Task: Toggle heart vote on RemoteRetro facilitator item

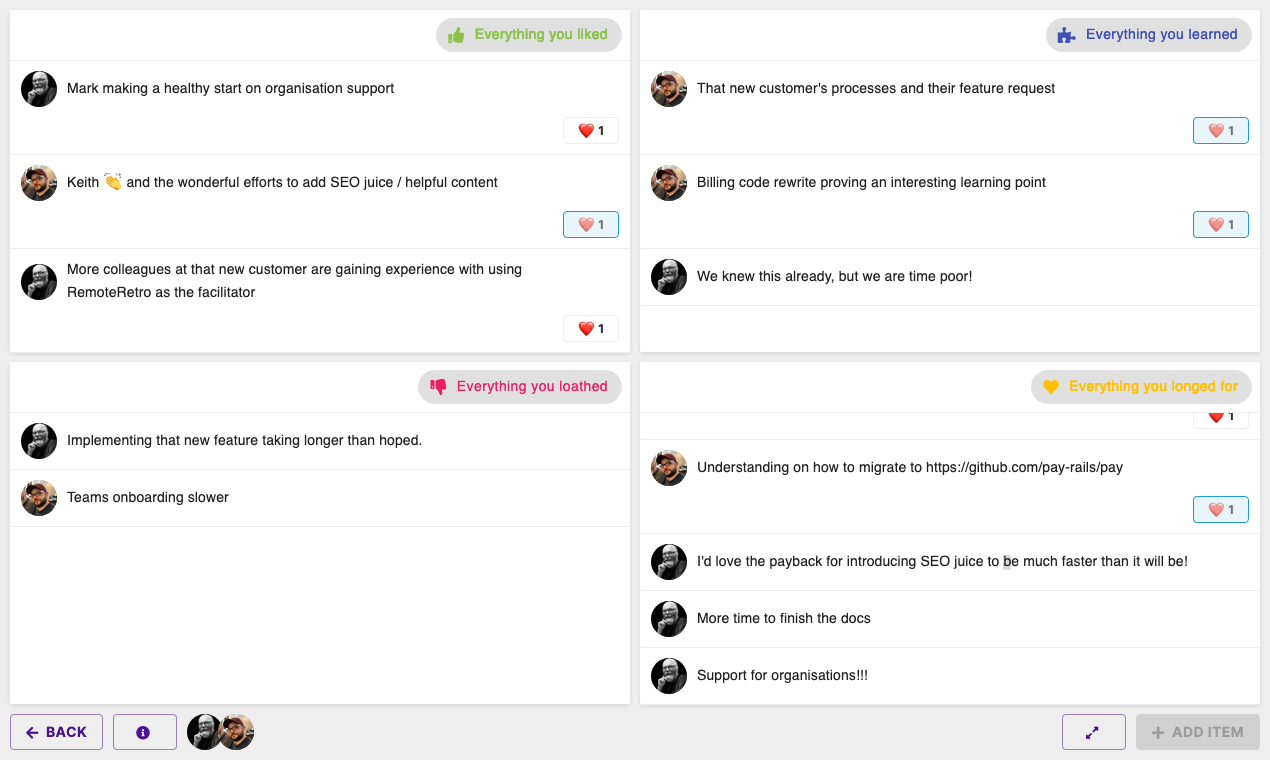Action: point(591,329)
